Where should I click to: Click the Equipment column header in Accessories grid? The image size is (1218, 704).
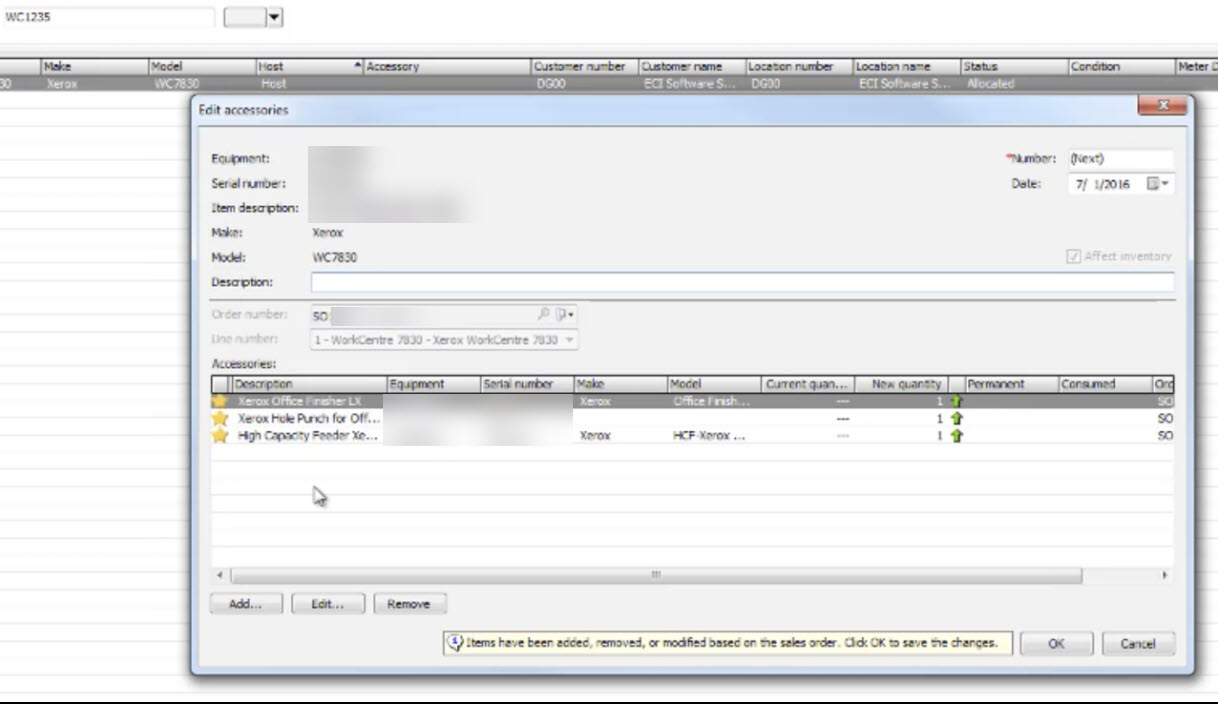[x=433, y=384]
